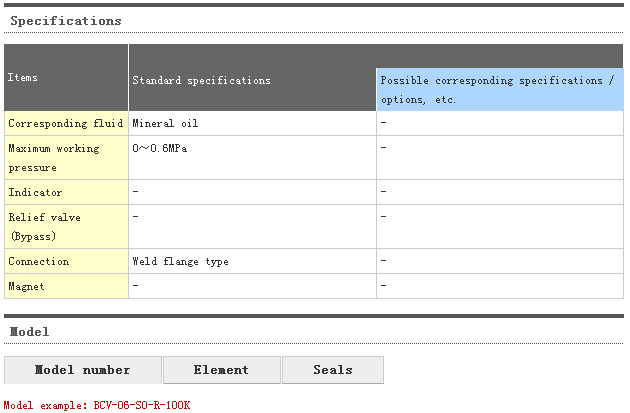The width and height of the screenshot is (630, 413).
Task: Click the Indicator row's standard specification dash
Action: [x=135, y=192]
